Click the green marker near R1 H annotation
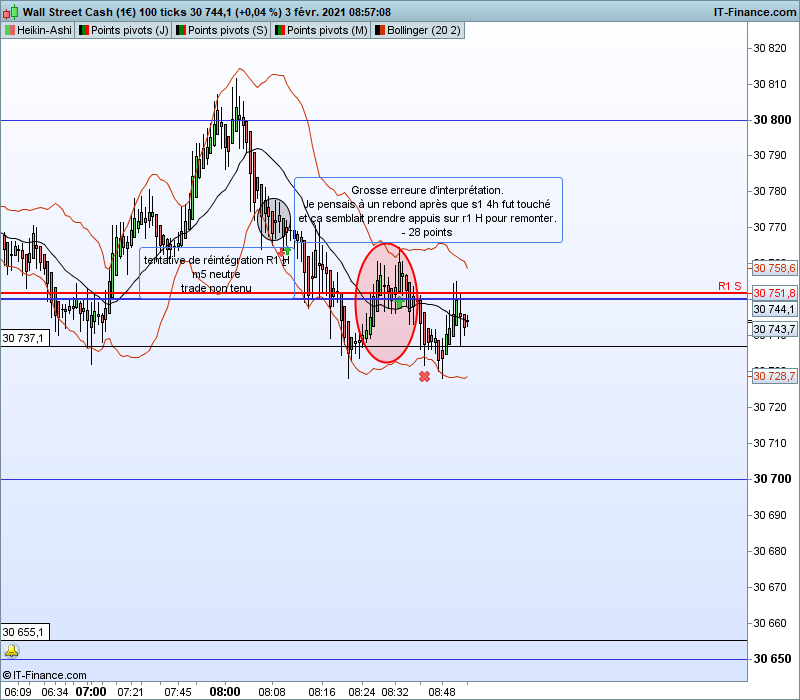 coord(287,250)
